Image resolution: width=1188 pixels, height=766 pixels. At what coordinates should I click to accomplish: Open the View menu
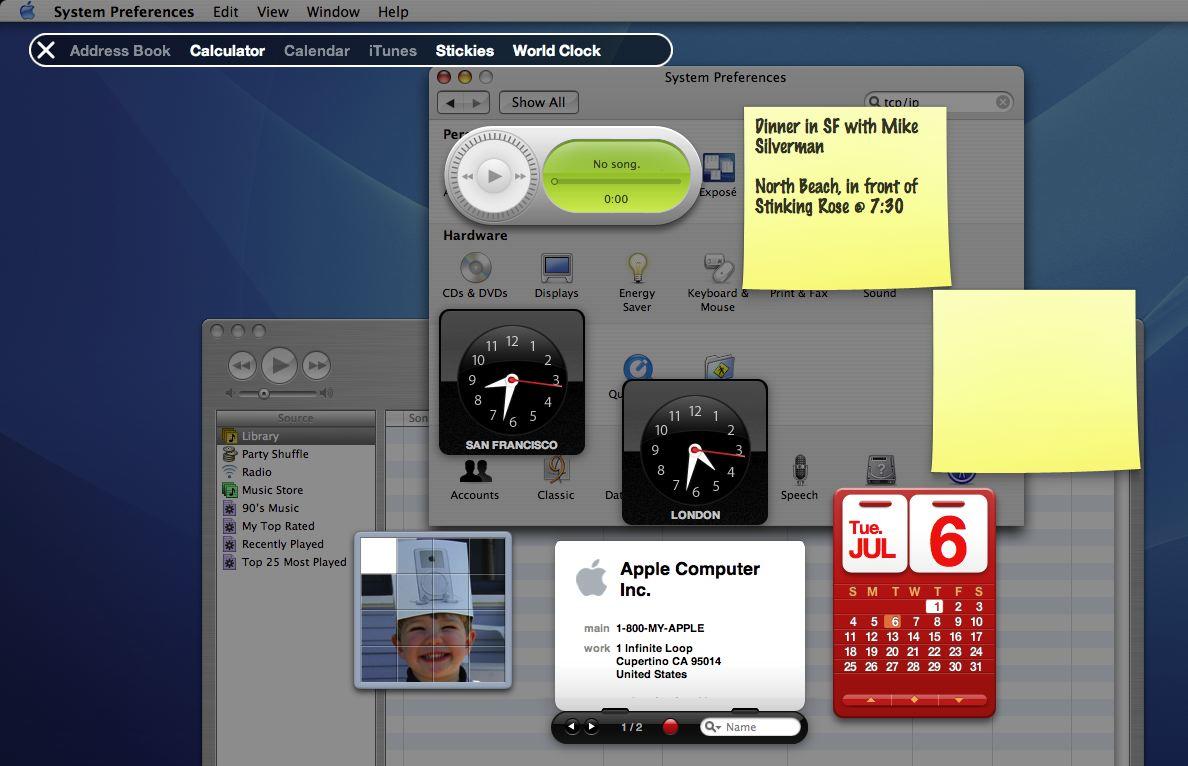[x=273, y=11]
